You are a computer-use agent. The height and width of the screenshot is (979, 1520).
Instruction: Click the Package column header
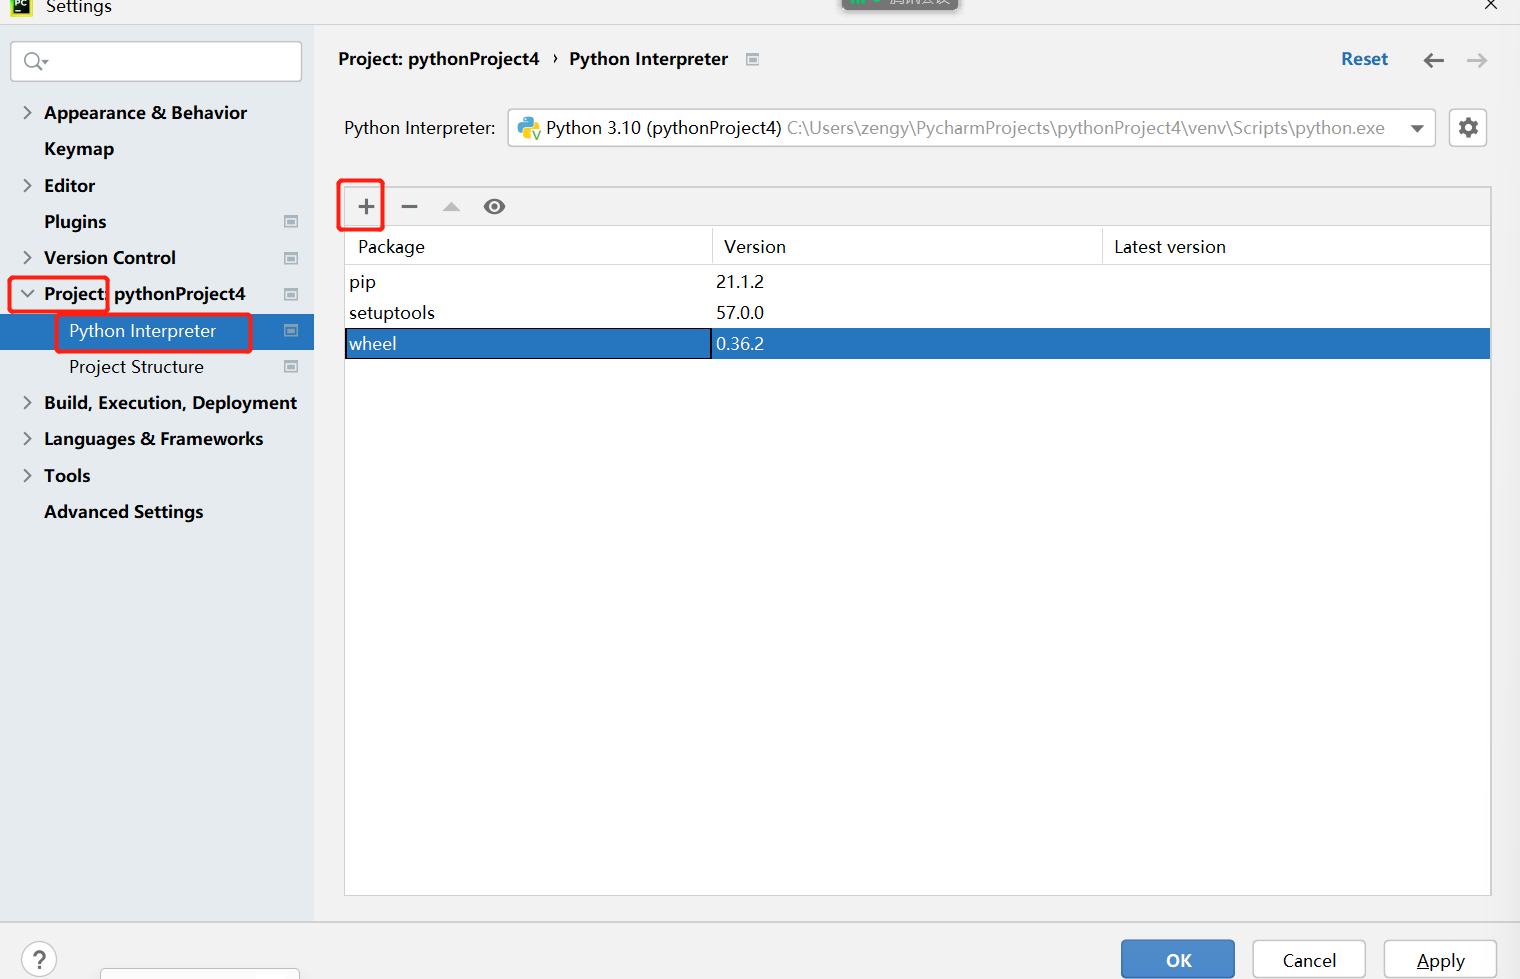528,247
